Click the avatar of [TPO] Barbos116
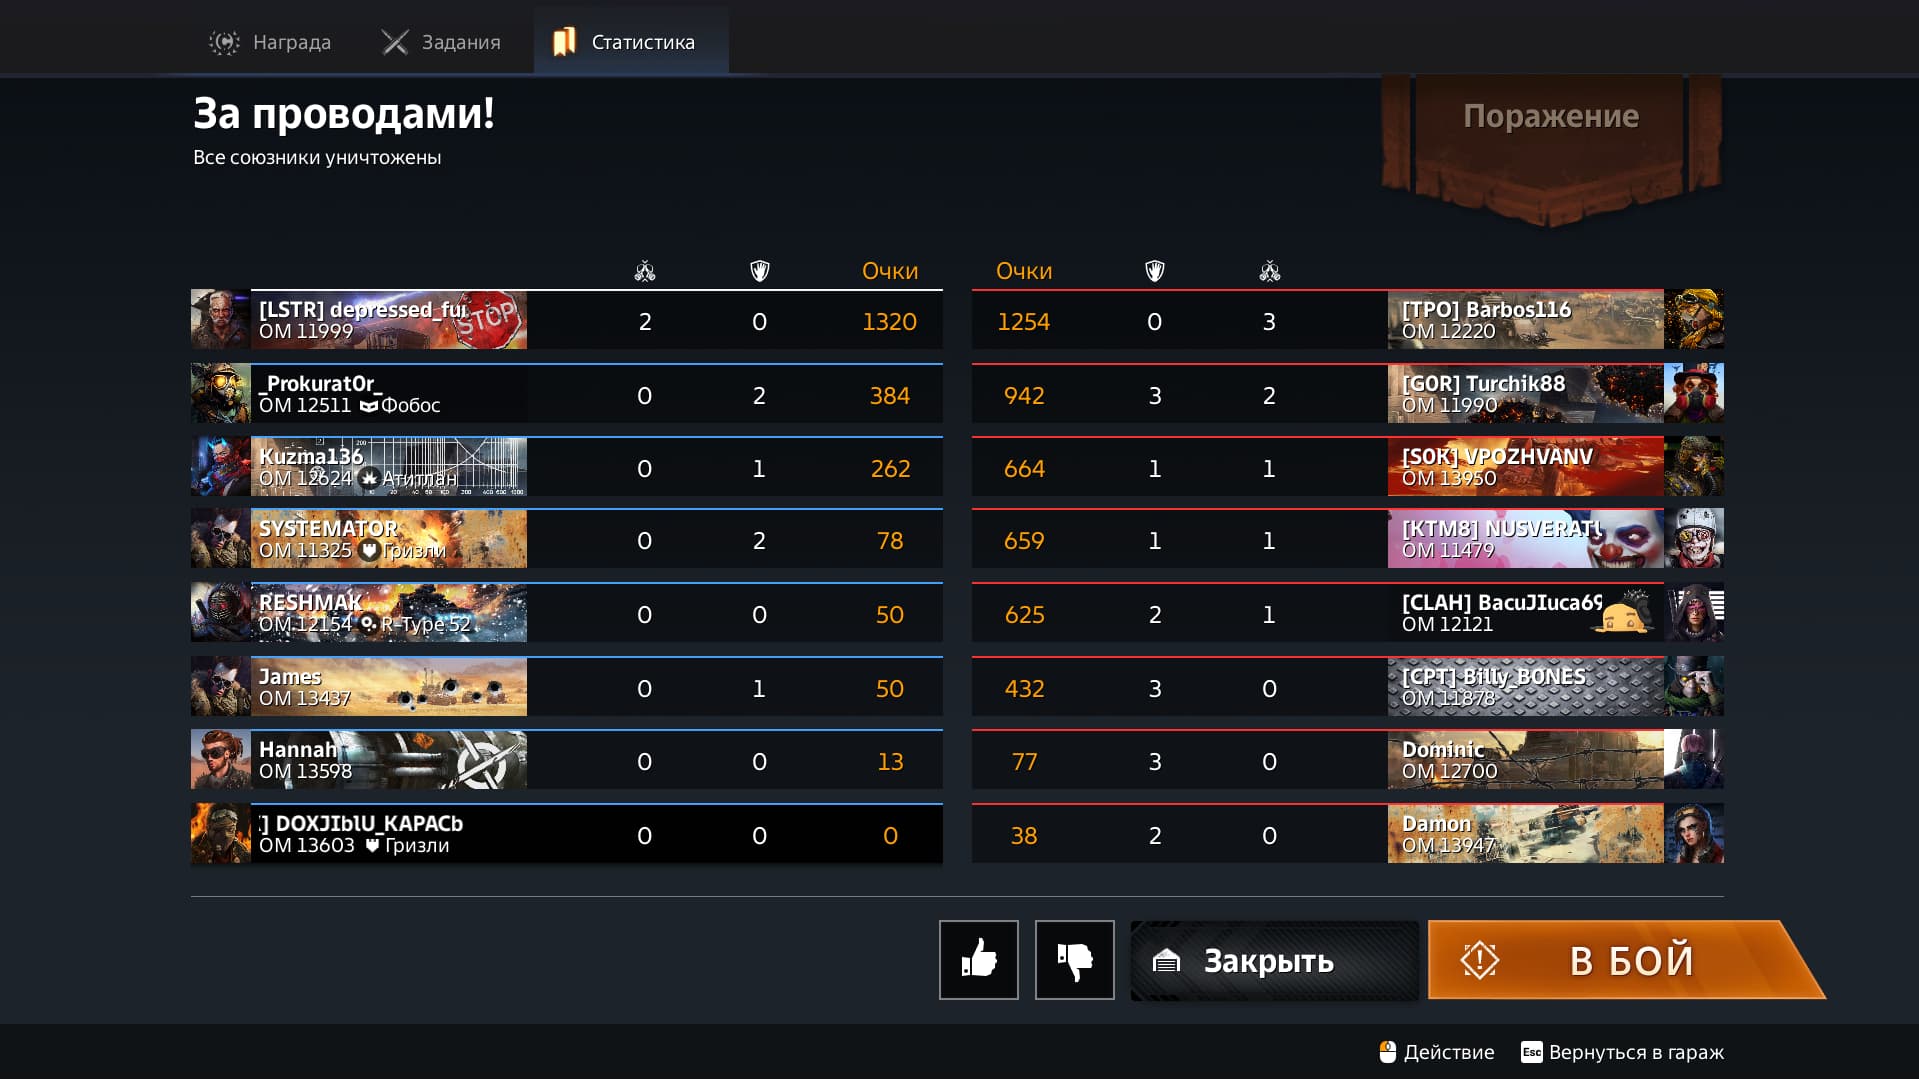This screenshot has width=1919, height=1079. coord(1694,320)
